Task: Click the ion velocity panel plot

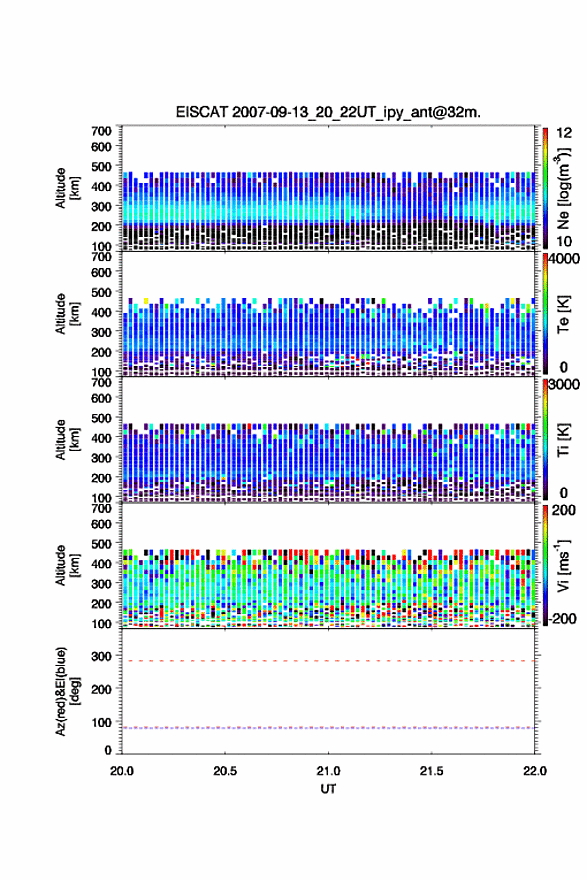Action: tap(328, 565)
